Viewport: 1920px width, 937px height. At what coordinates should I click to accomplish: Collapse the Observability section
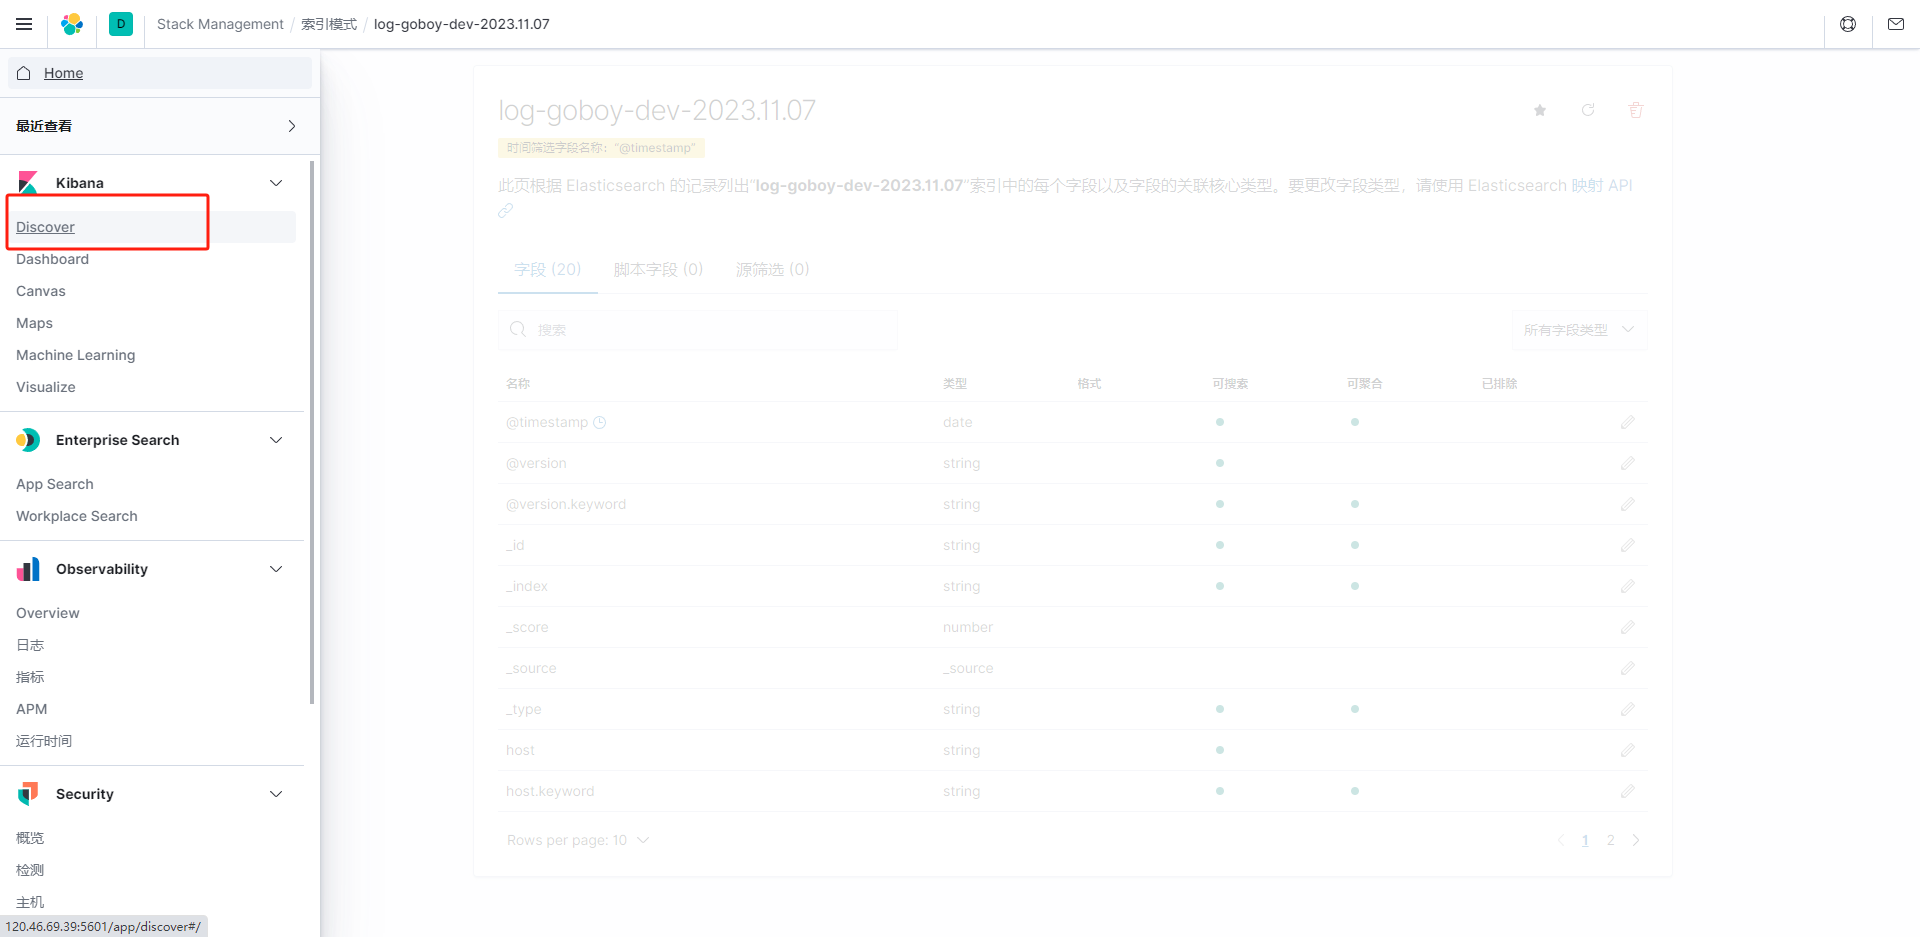point(276,568)
